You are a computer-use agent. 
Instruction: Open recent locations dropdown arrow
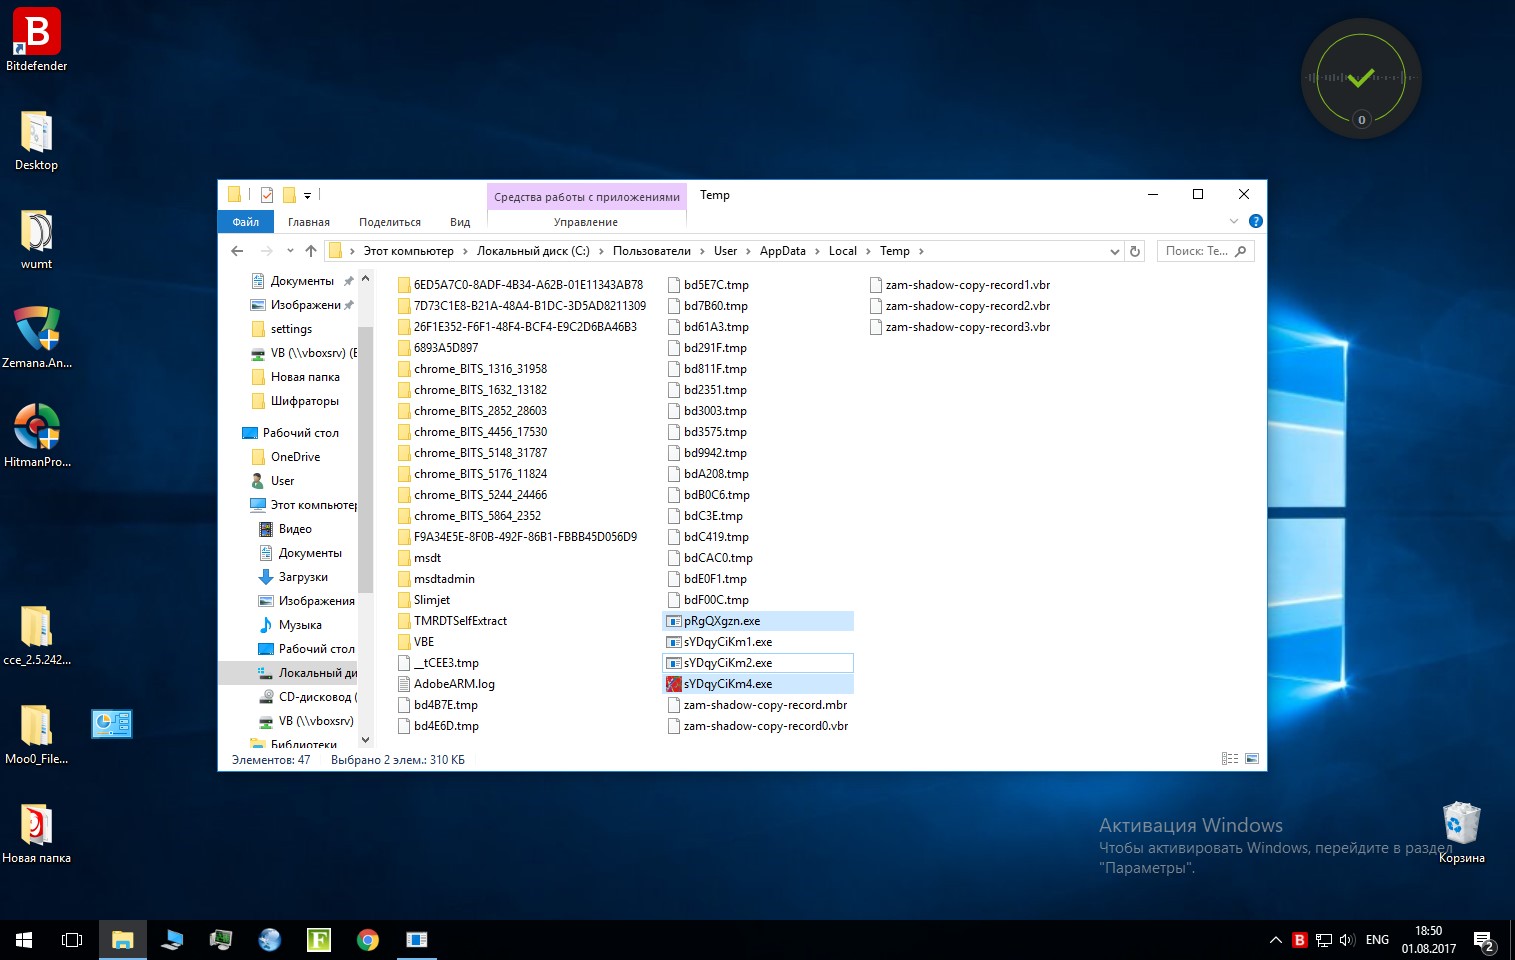(x=290, y=251)
